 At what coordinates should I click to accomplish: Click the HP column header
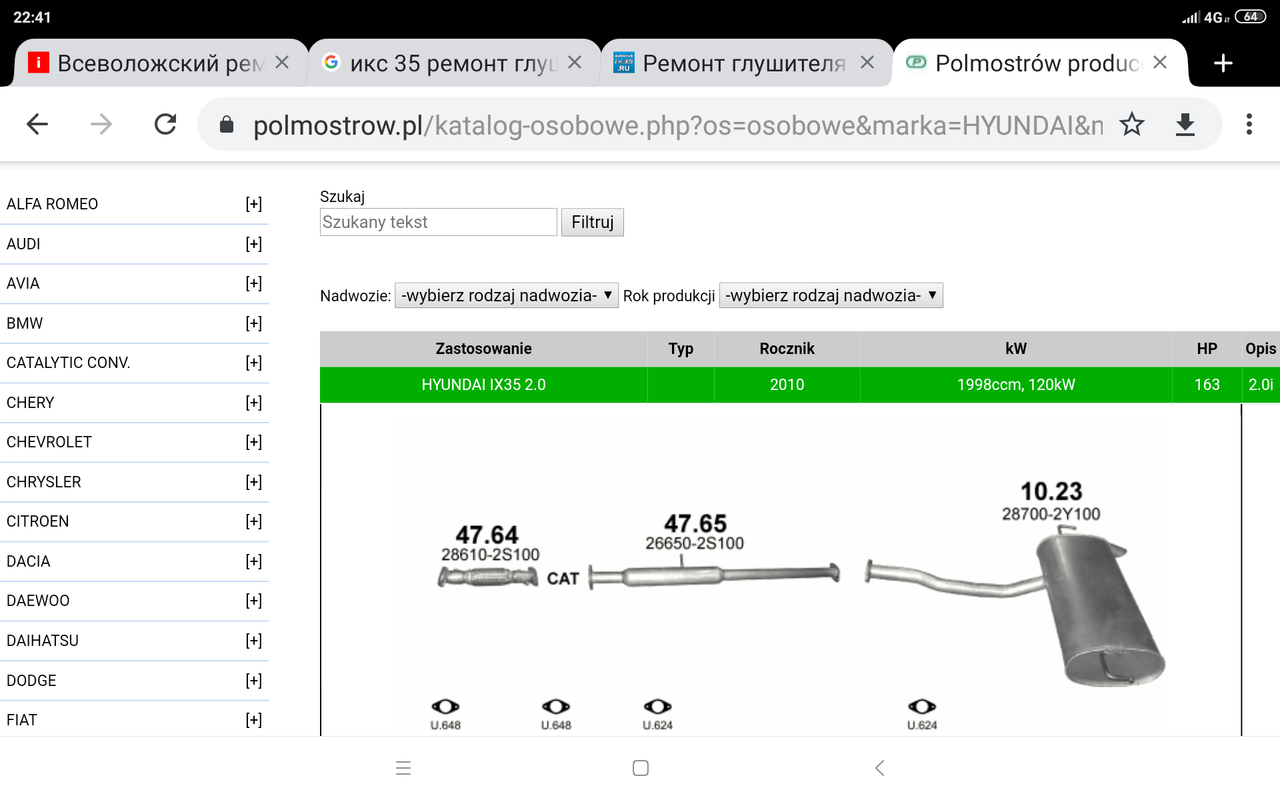click(1207, 349)
